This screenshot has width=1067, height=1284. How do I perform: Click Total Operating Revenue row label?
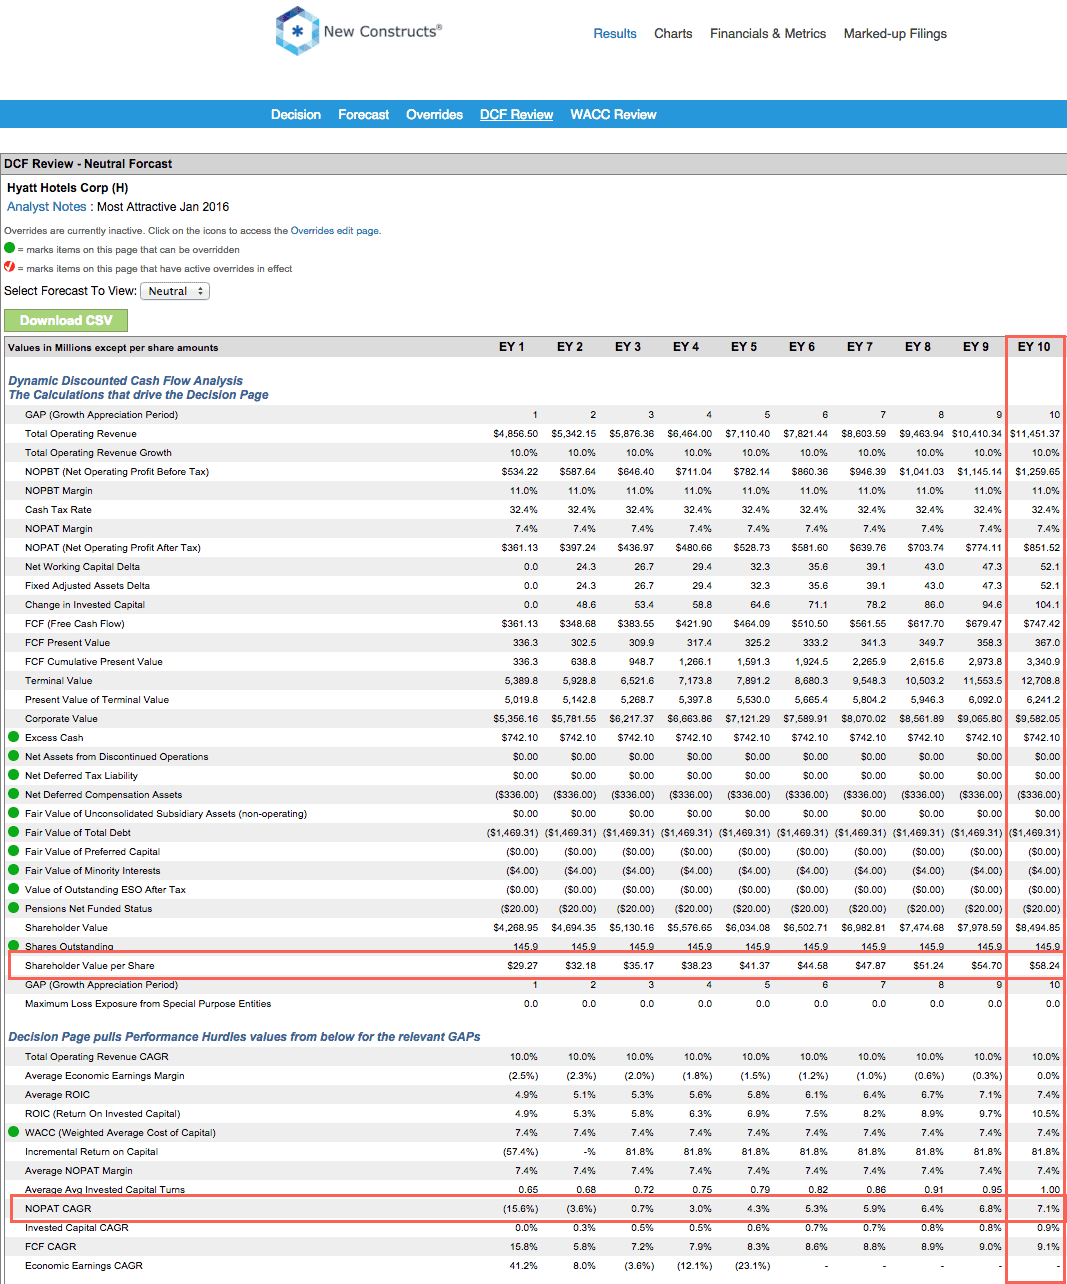81,433
